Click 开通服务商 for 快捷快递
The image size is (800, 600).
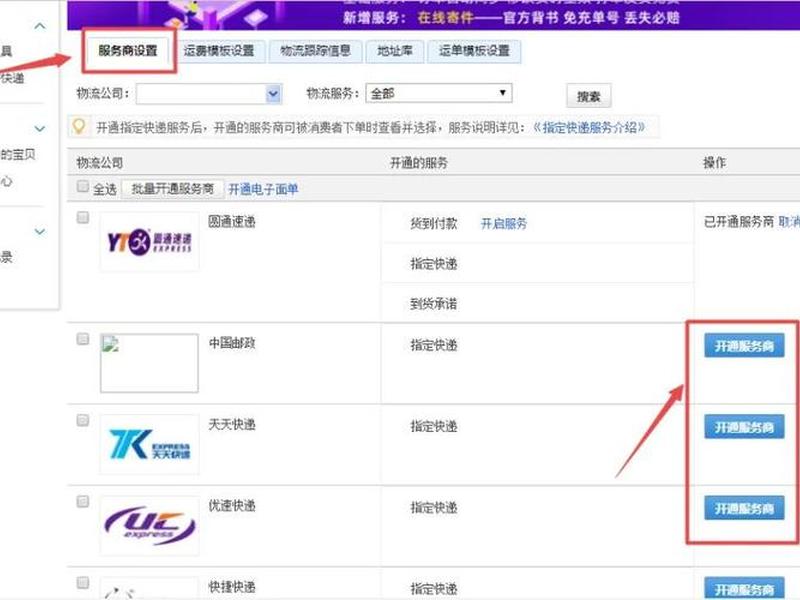point(744,588)
